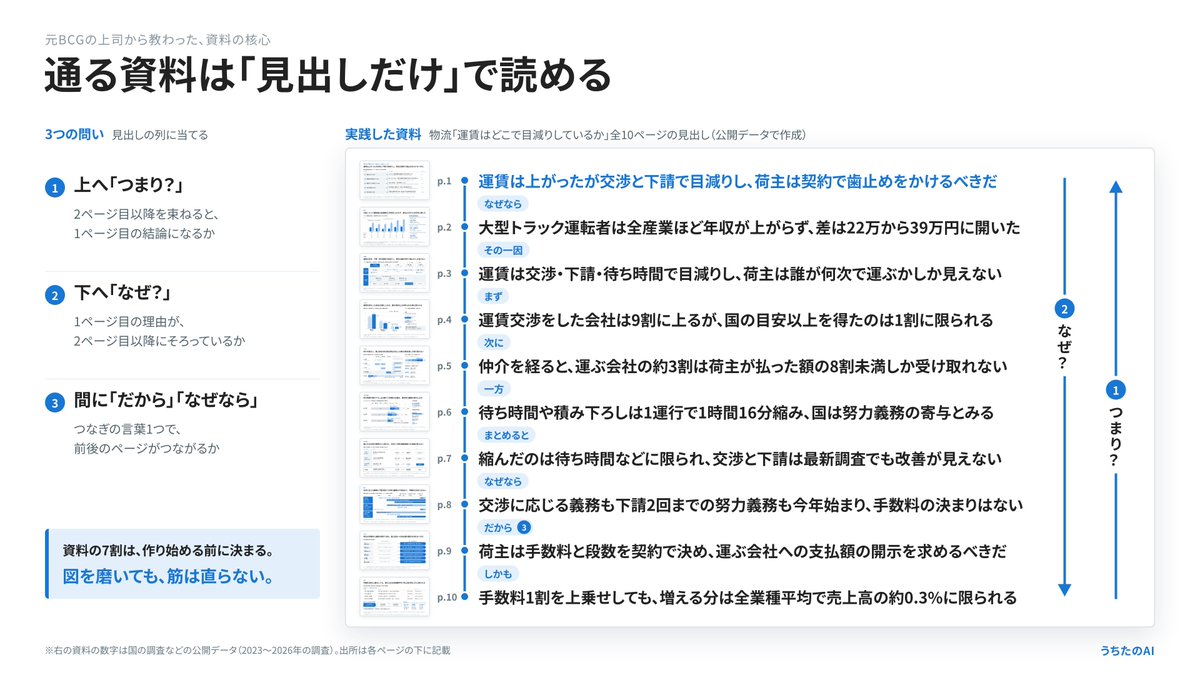The width and height of the screenshot is (1200, 675).
Task: Click the 'しかも' connector pill
Action: 497,574
